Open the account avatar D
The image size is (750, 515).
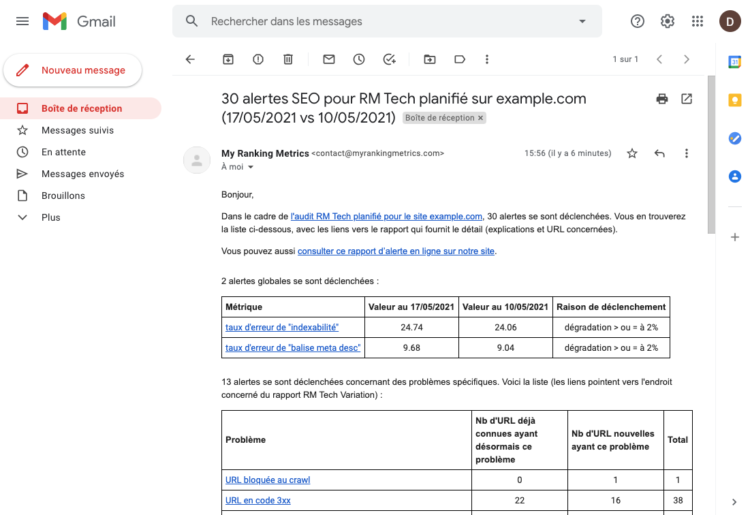(x=730, y=22)
